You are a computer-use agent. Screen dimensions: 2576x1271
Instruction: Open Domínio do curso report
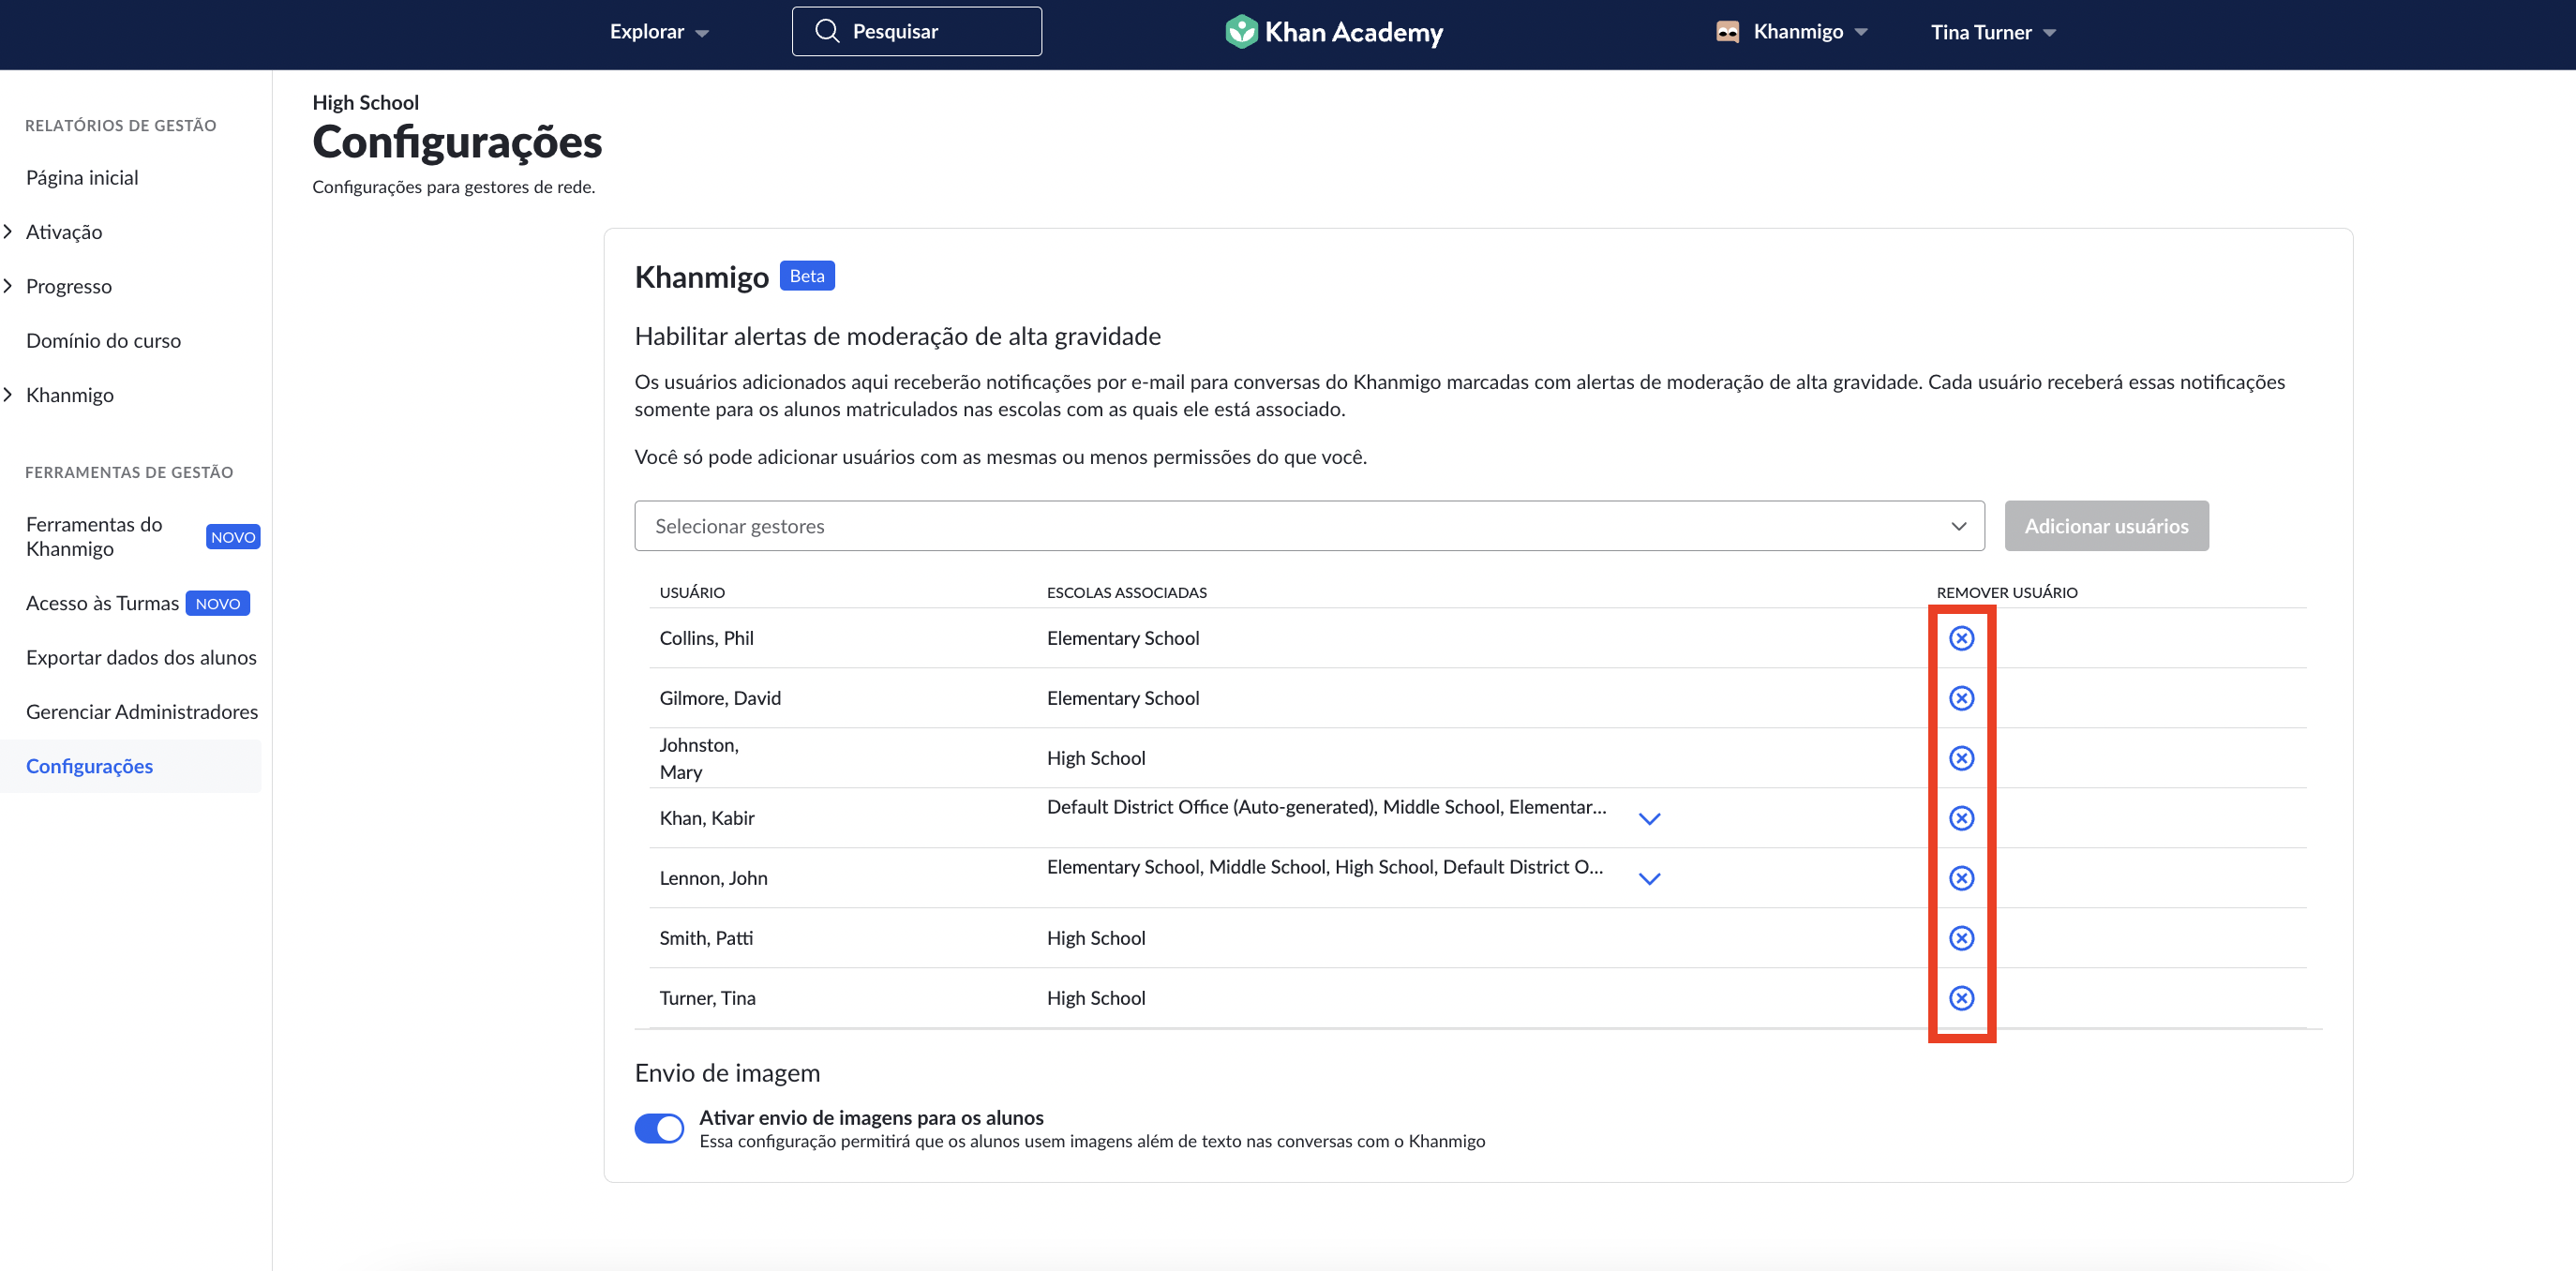click(103, 341)
